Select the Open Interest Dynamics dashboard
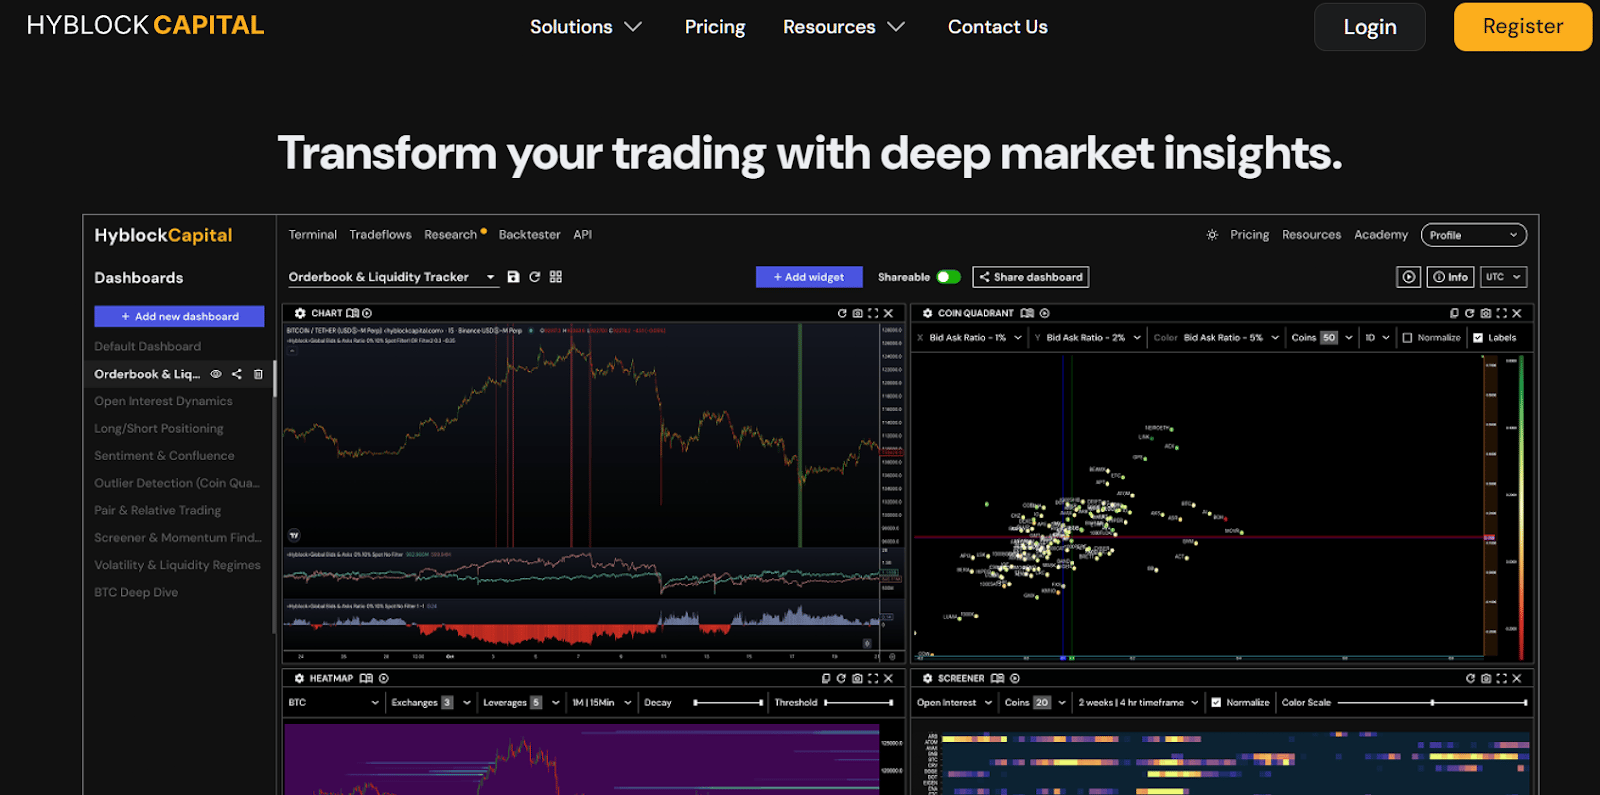1600x795 pixels. [164, 401]
